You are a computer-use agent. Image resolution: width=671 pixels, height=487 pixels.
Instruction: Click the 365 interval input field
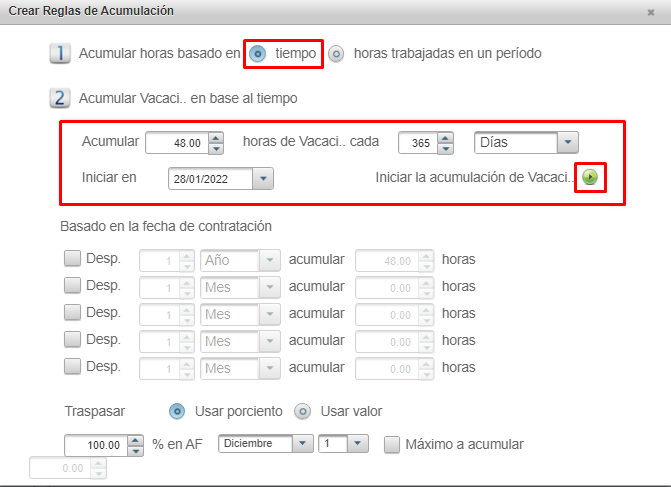coord(416,143)
